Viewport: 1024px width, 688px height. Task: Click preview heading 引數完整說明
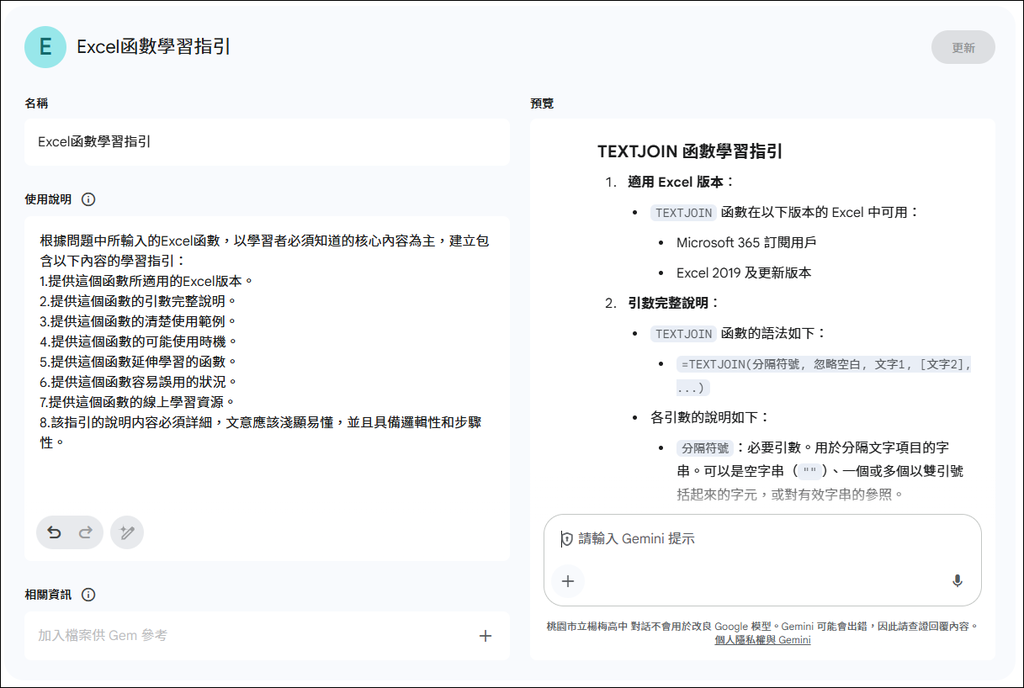pos(673,303)
